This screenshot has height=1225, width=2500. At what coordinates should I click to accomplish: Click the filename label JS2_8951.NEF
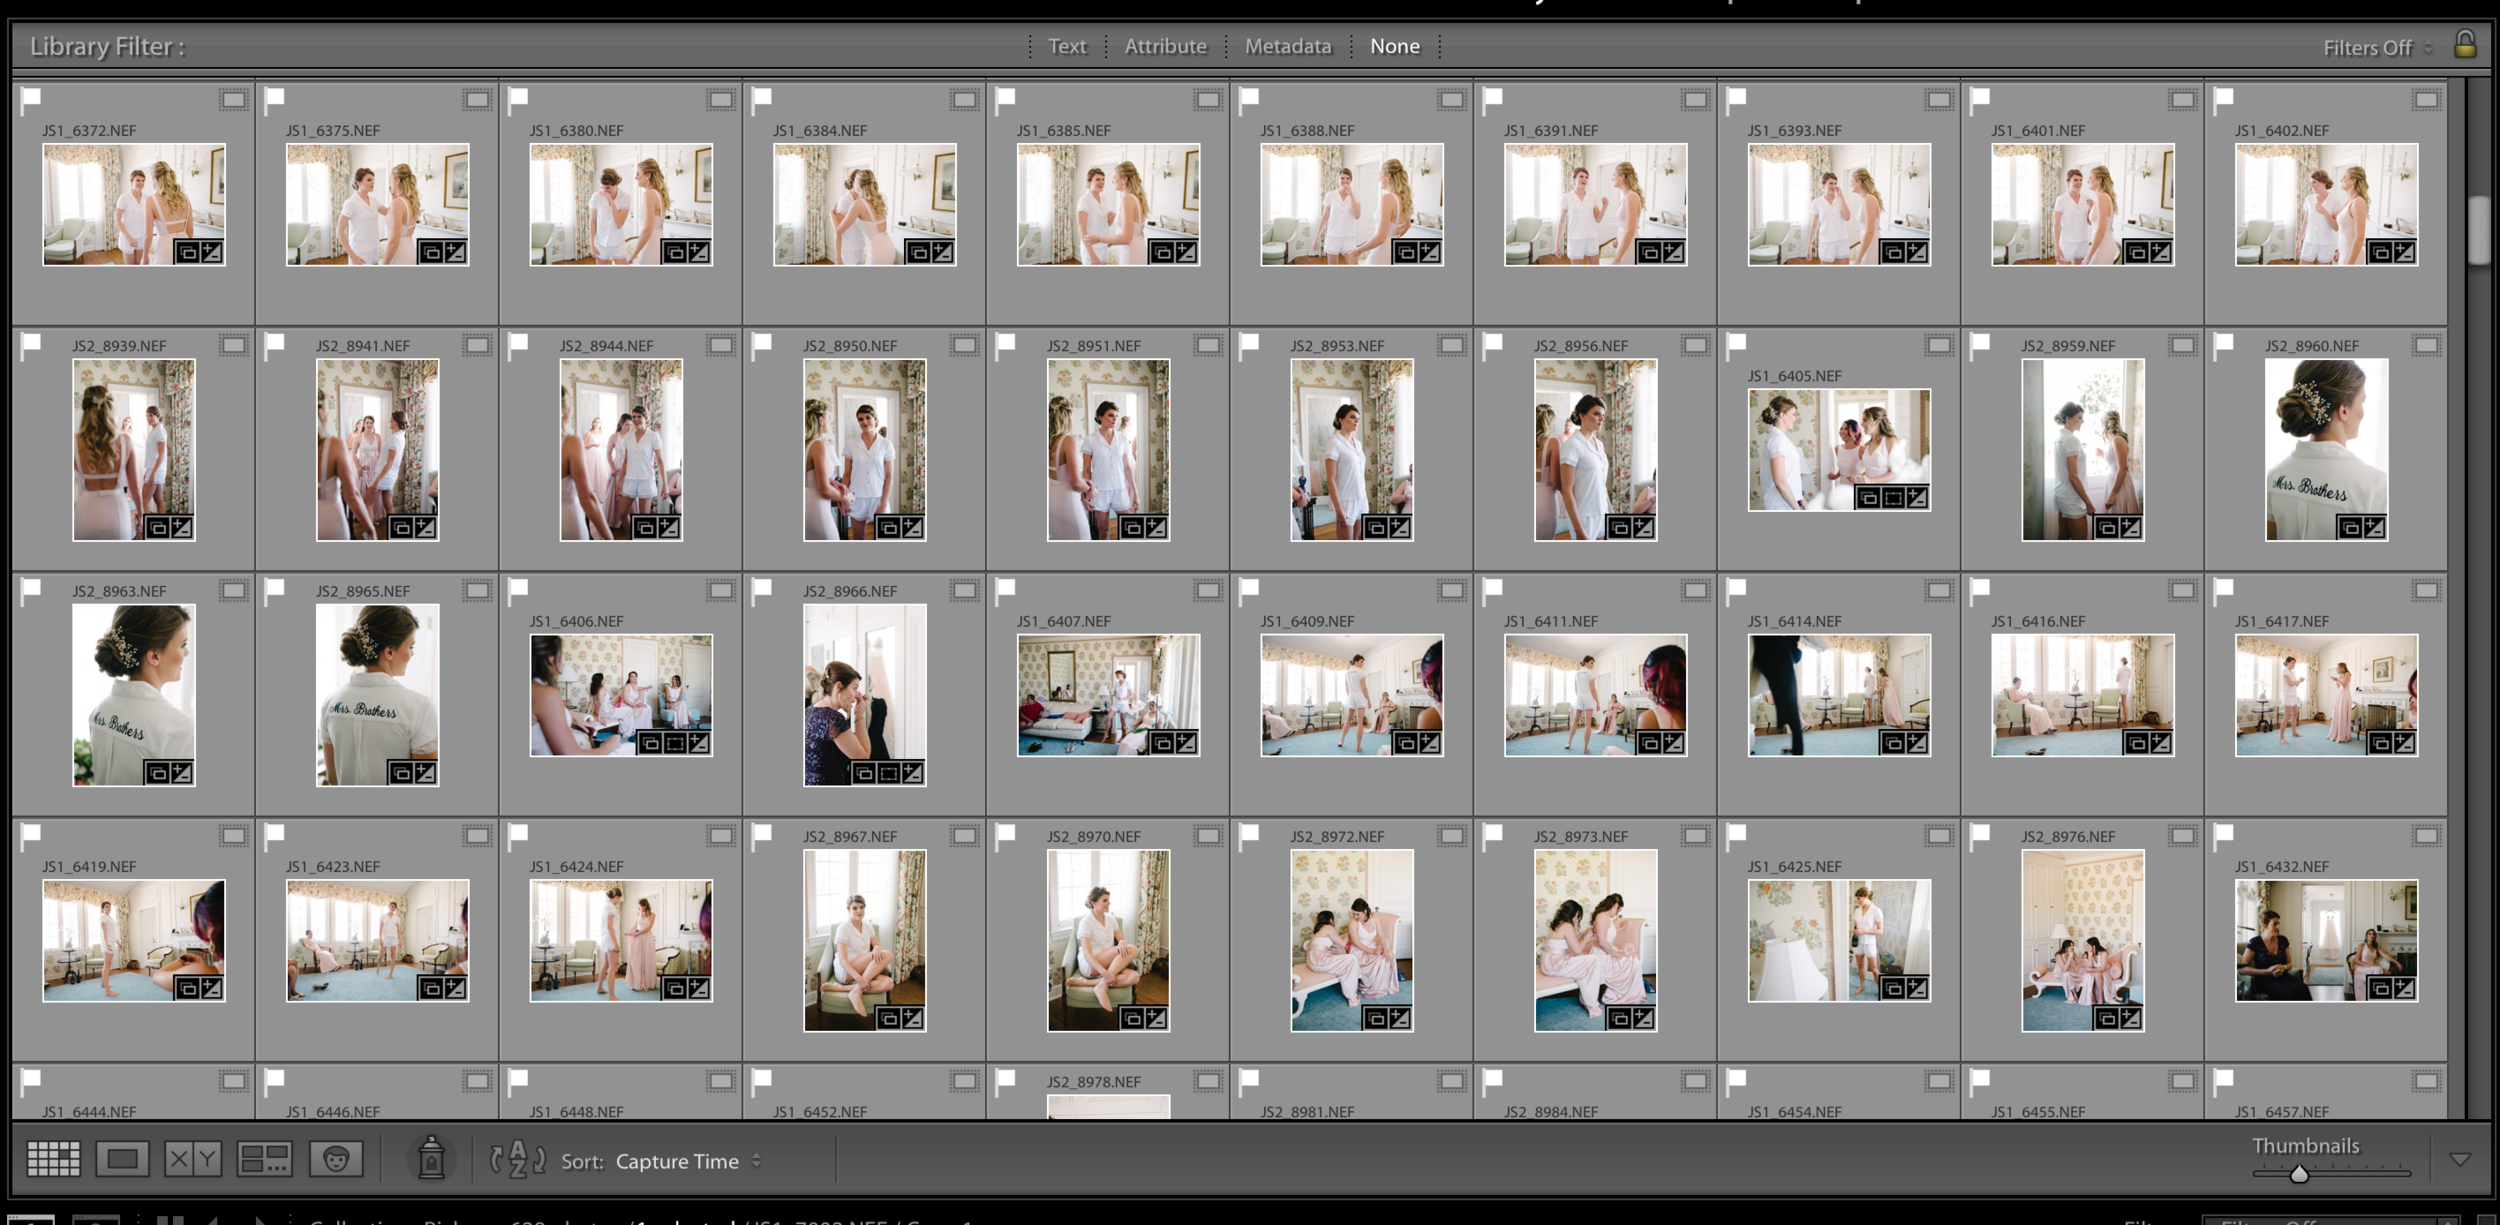coord(1093,346)
